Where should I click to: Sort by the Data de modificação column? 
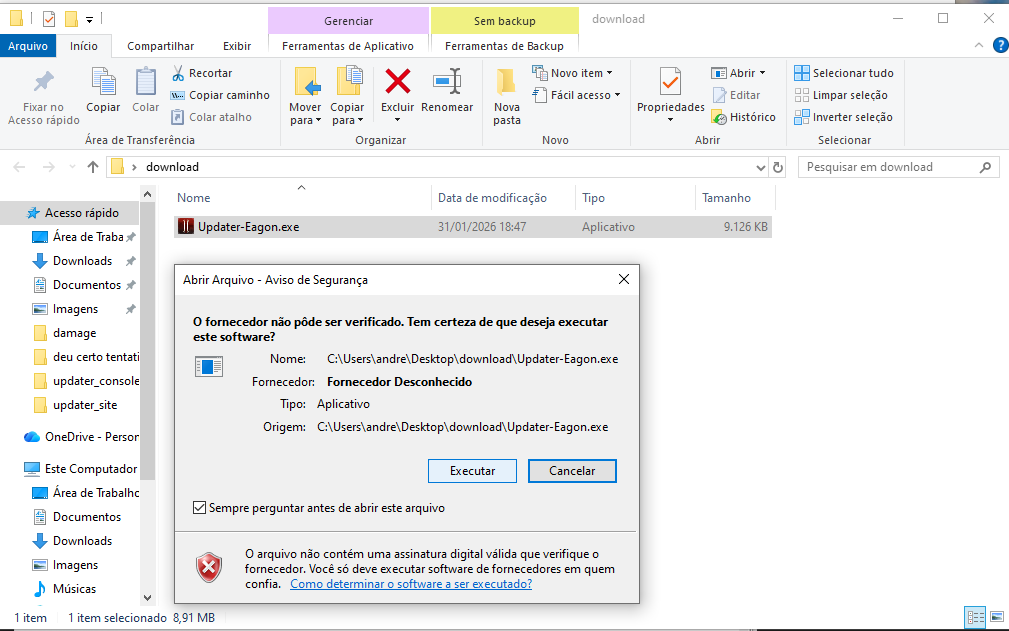coord(492,198)
